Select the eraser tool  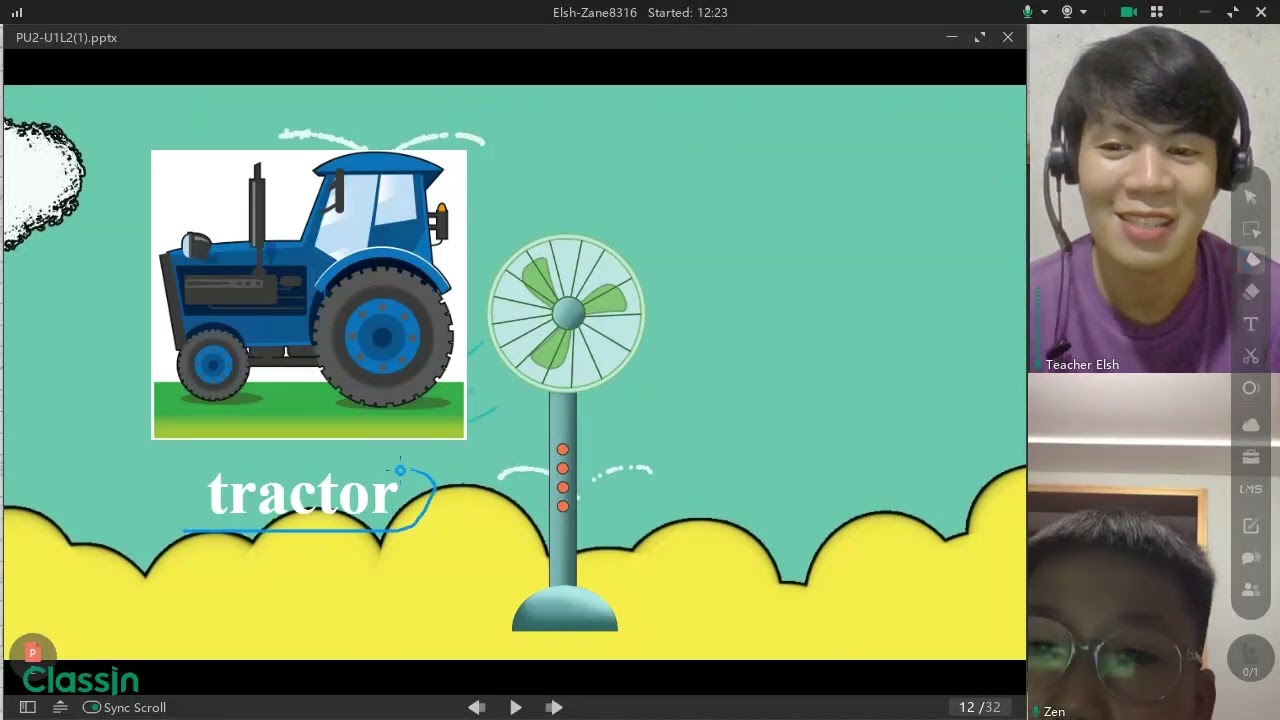pyautogui.click(x=1251, y=292)
